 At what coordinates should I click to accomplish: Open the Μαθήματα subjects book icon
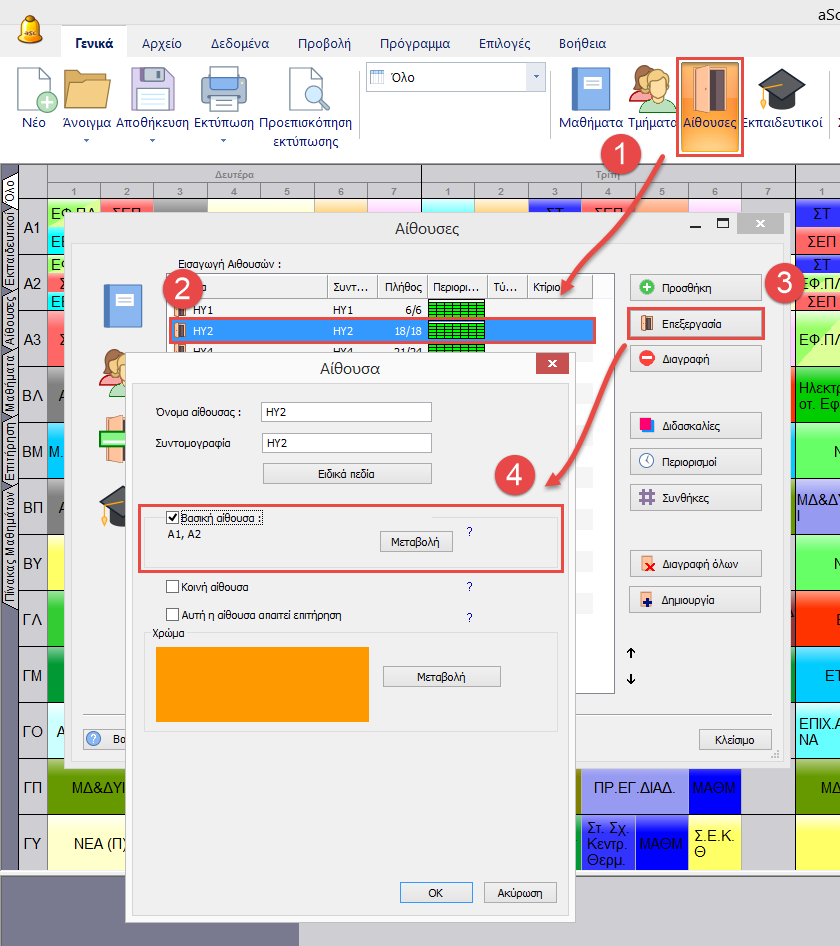pyautogui.click(x=590, y=90)
